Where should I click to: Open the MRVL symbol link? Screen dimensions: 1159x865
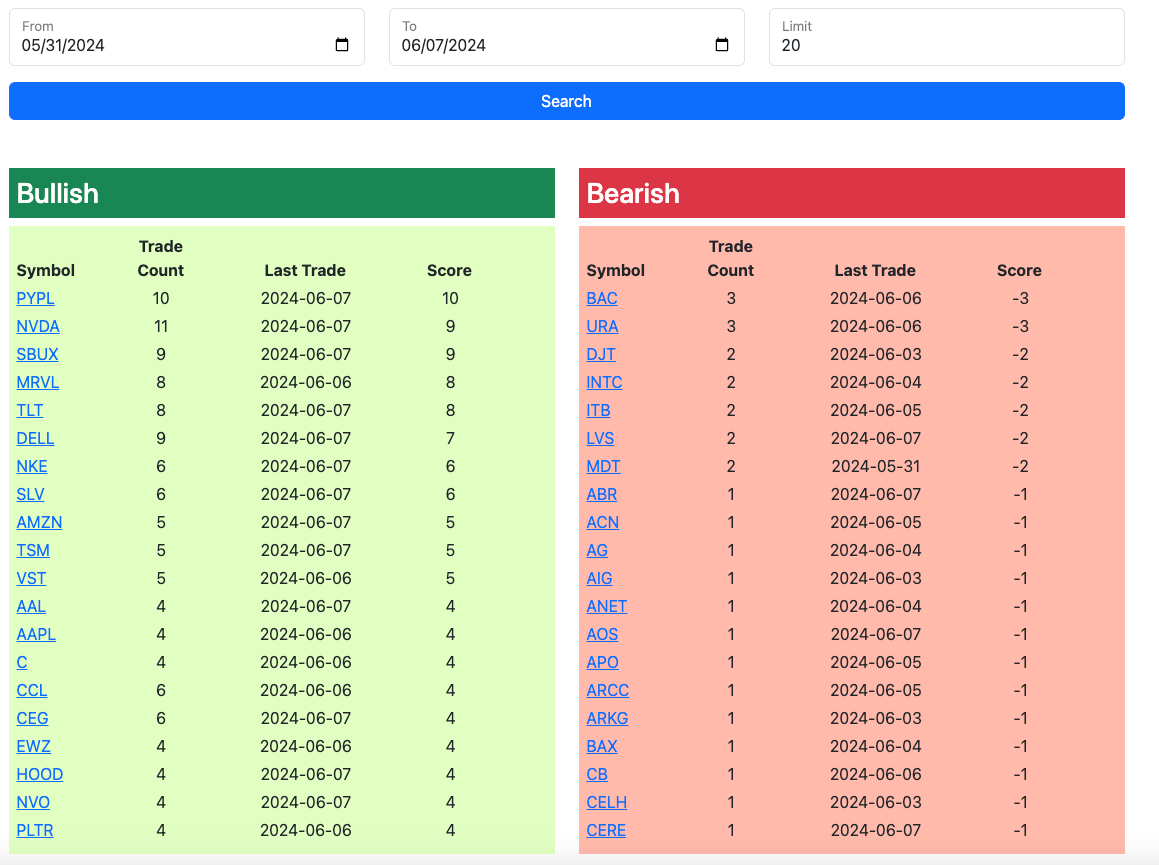pyautogui.click(x=38, y=383)
